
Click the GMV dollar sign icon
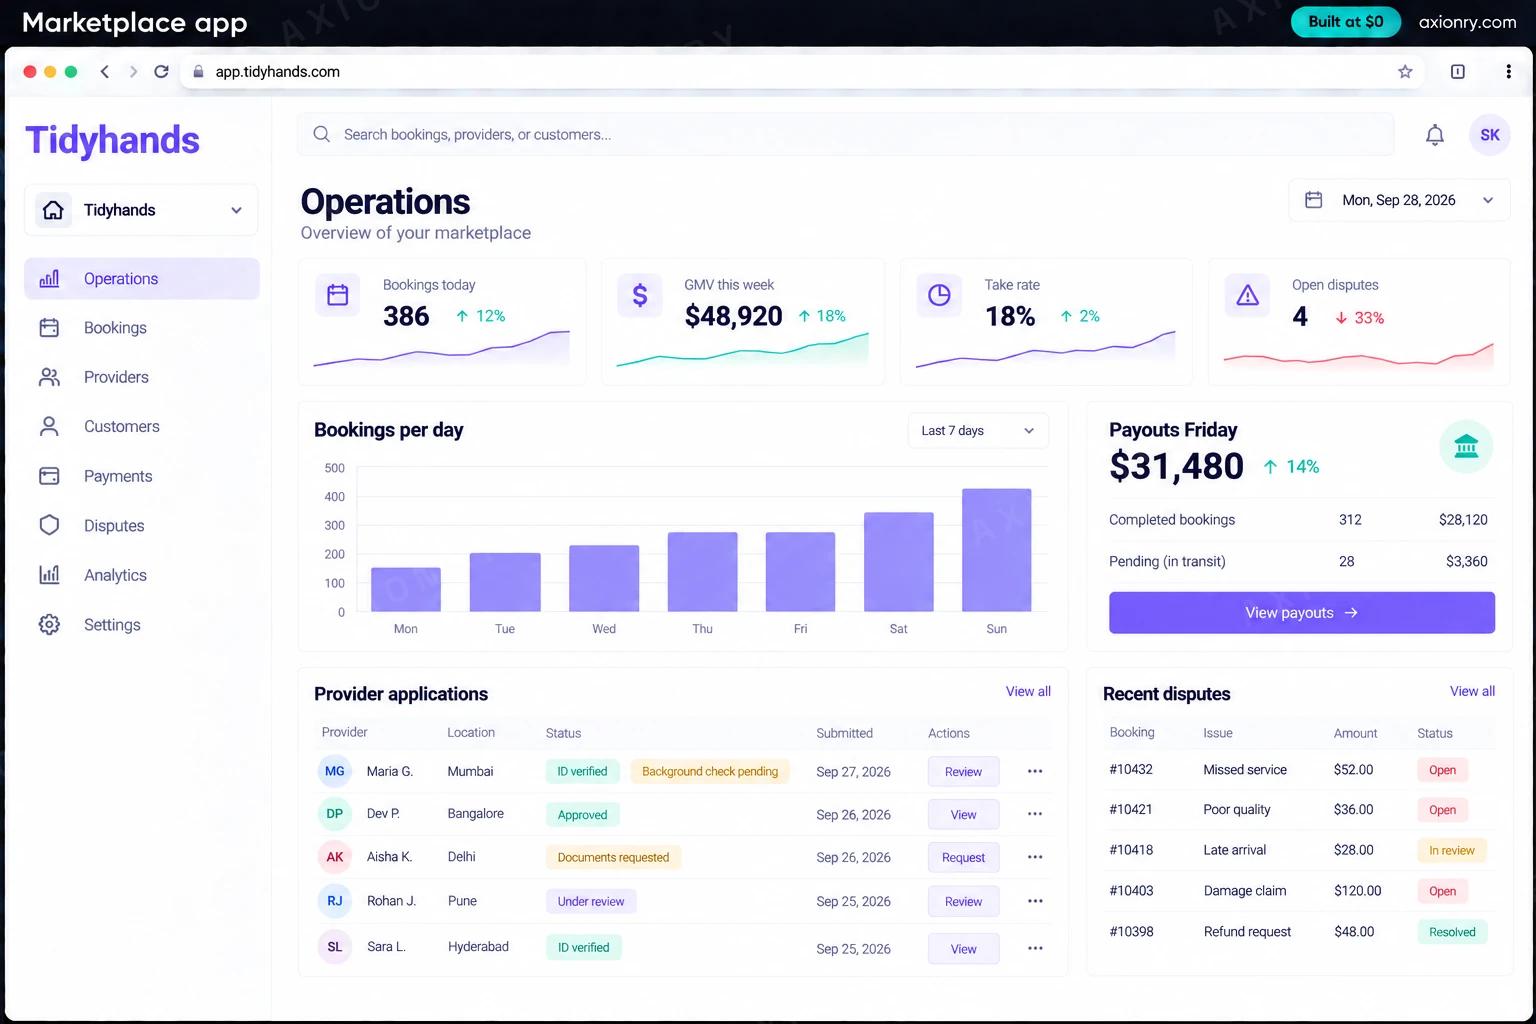pos(640,295)
